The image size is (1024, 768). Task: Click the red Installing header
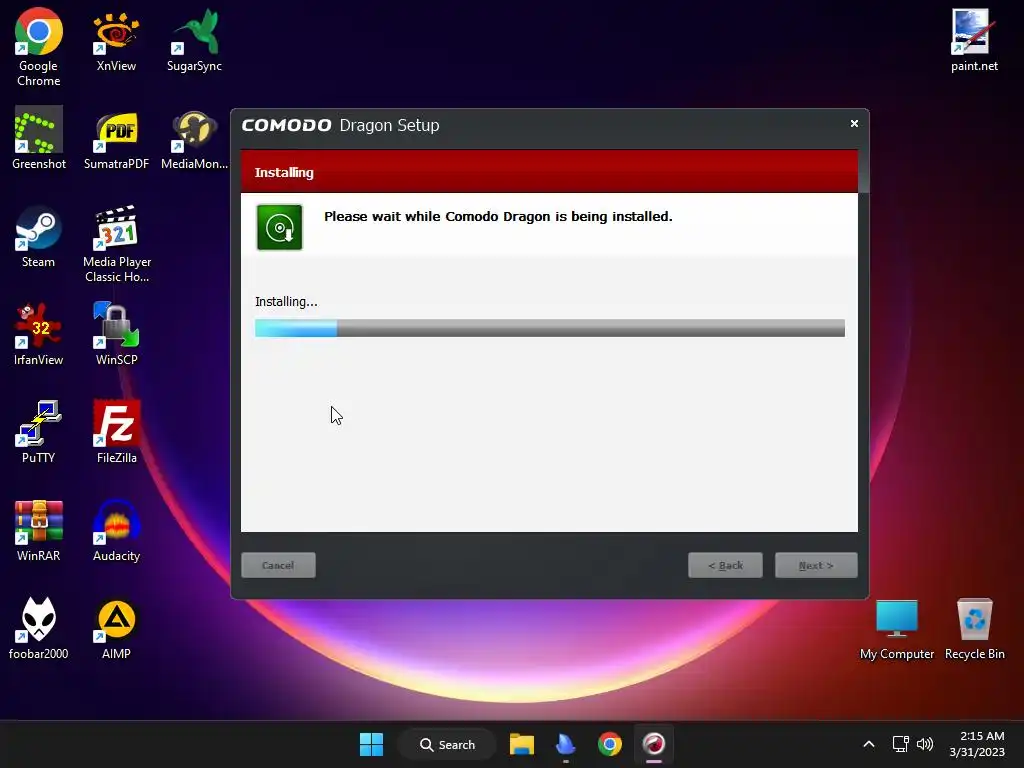click(549, 172)
